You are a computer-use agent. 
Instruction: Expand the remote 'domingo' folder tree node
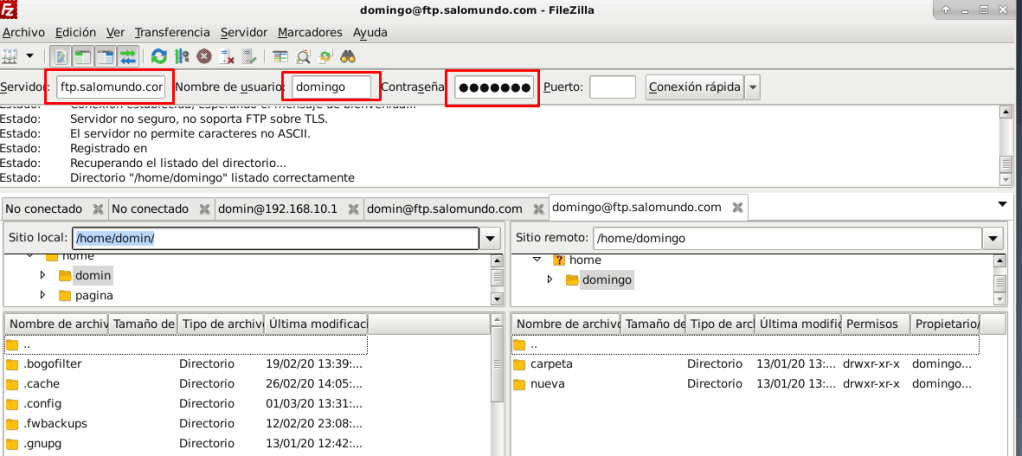point(550,280)
